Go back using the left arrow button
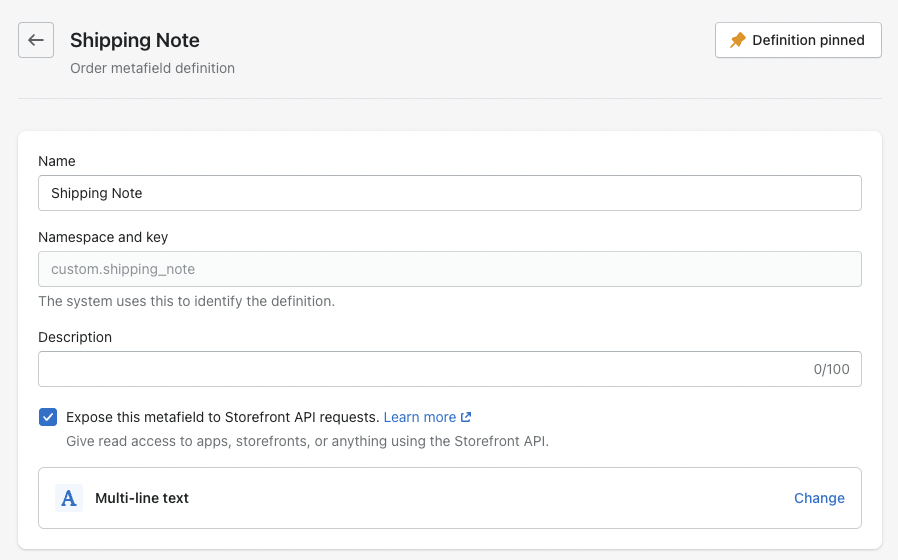 36,40
